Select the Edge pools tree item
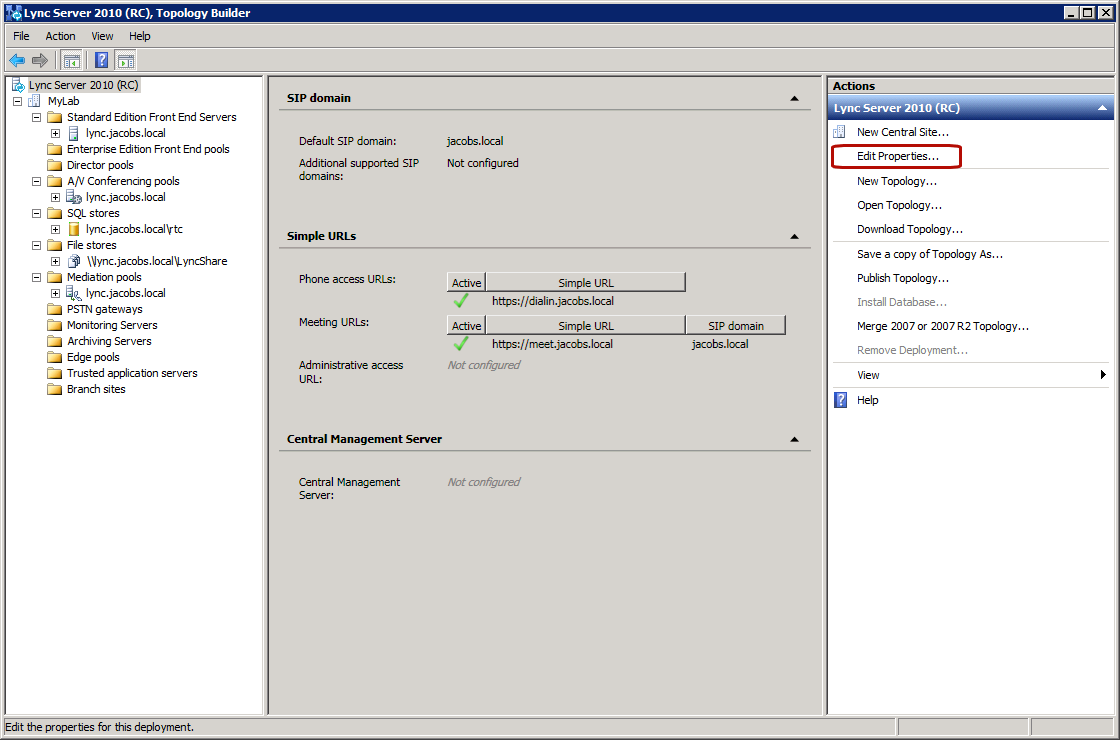 93,357
